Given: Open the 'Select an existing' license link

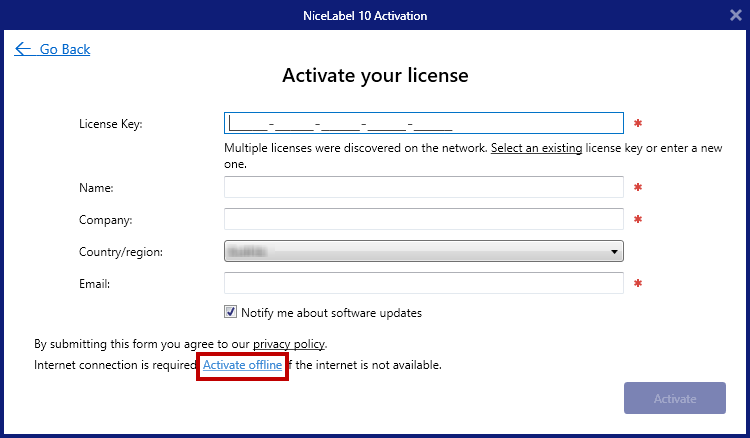Looking at the screenshot, I should [536, 148].
